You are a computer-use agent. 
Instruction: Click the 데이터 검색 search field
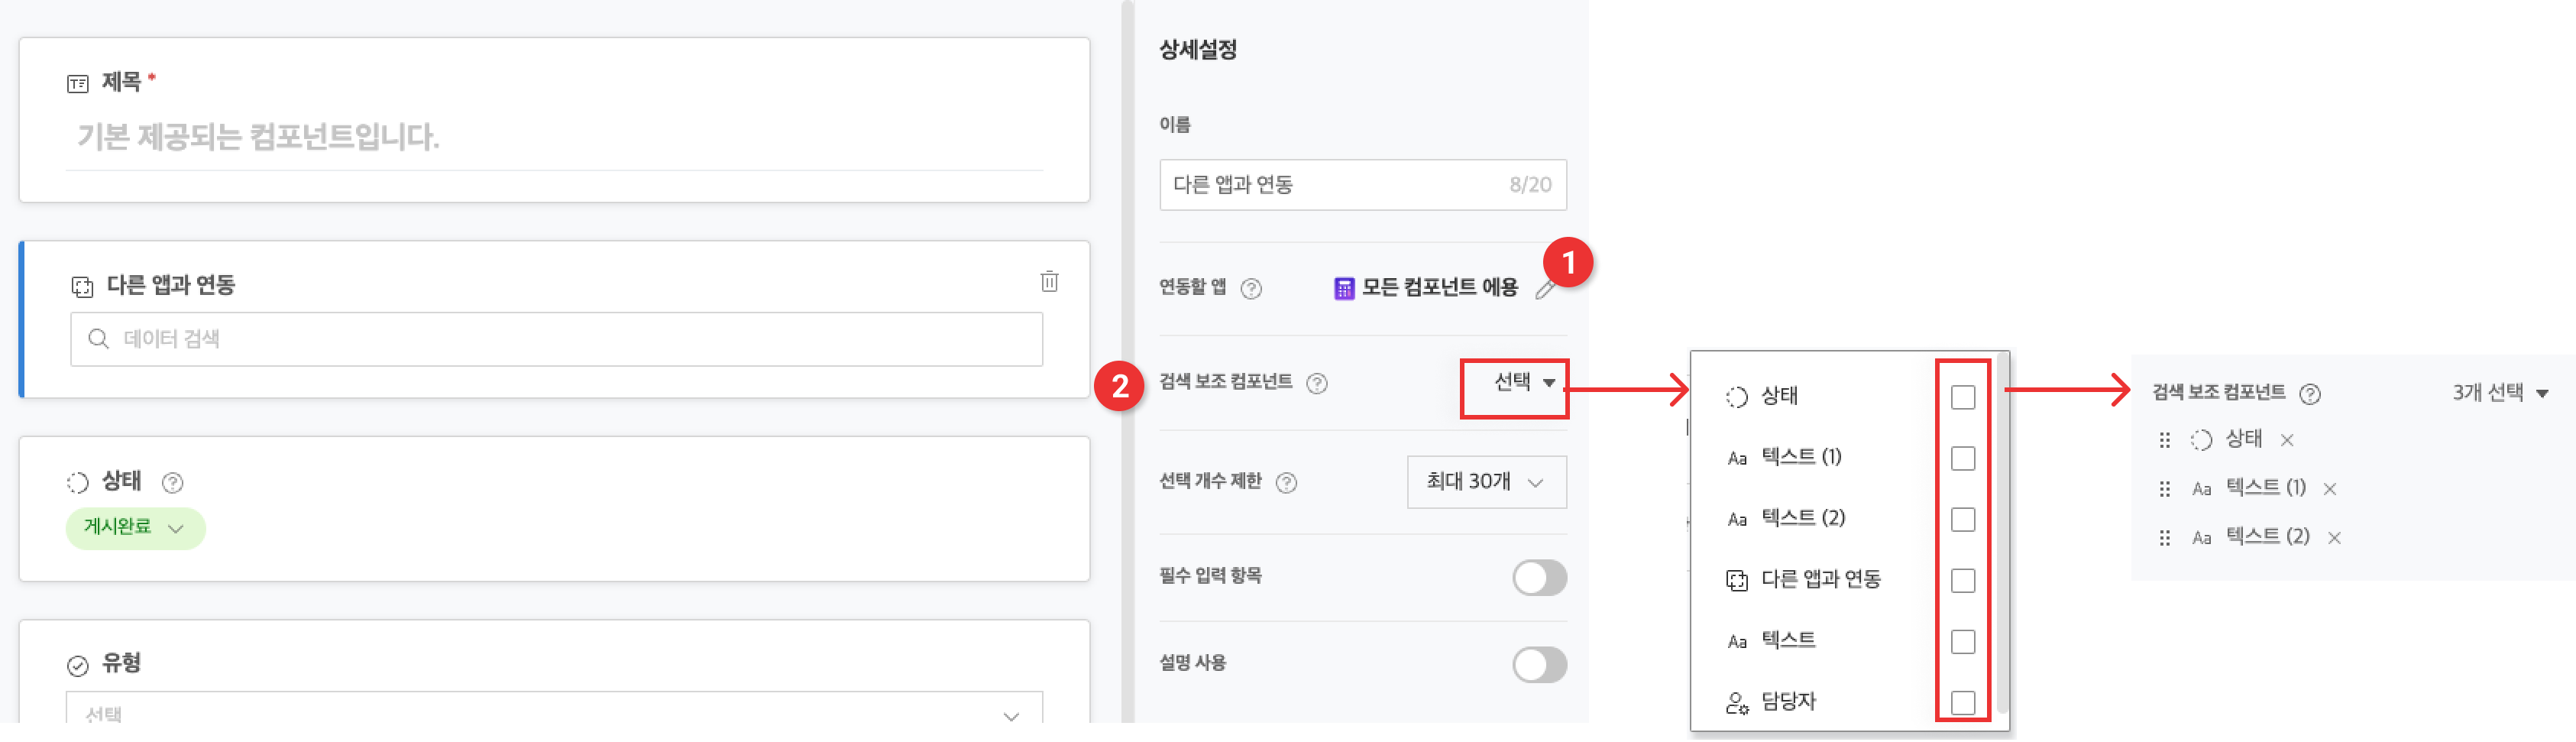pos(556,339)
